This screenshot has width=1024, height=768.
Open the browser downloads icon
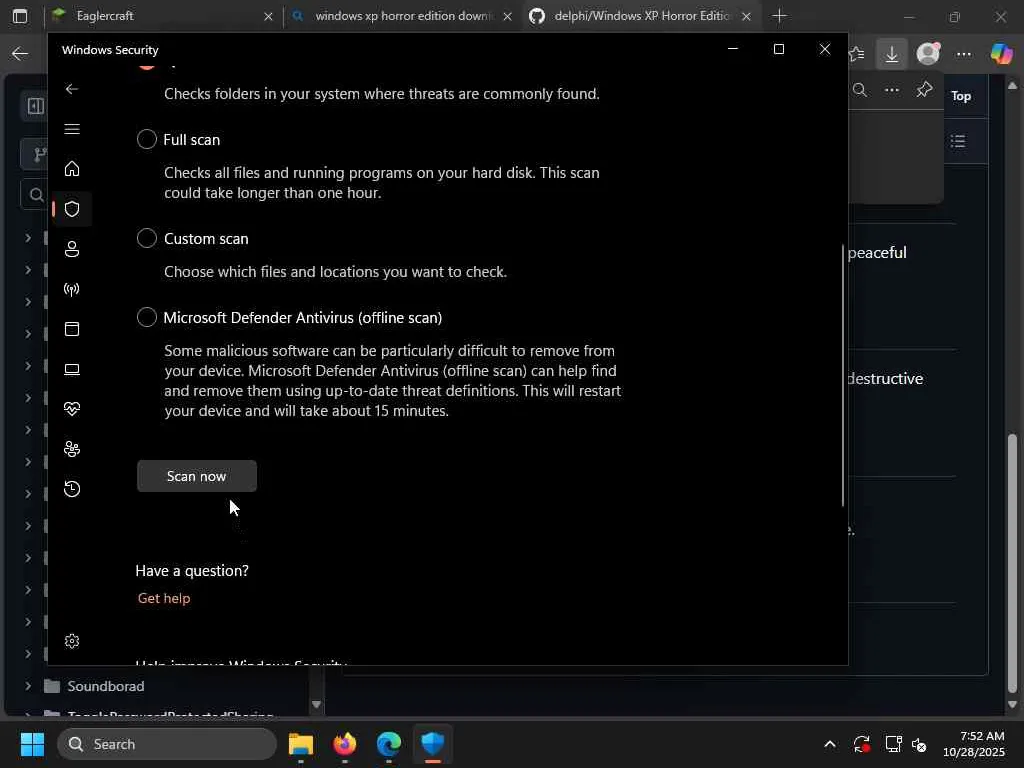tap(891, 54)
